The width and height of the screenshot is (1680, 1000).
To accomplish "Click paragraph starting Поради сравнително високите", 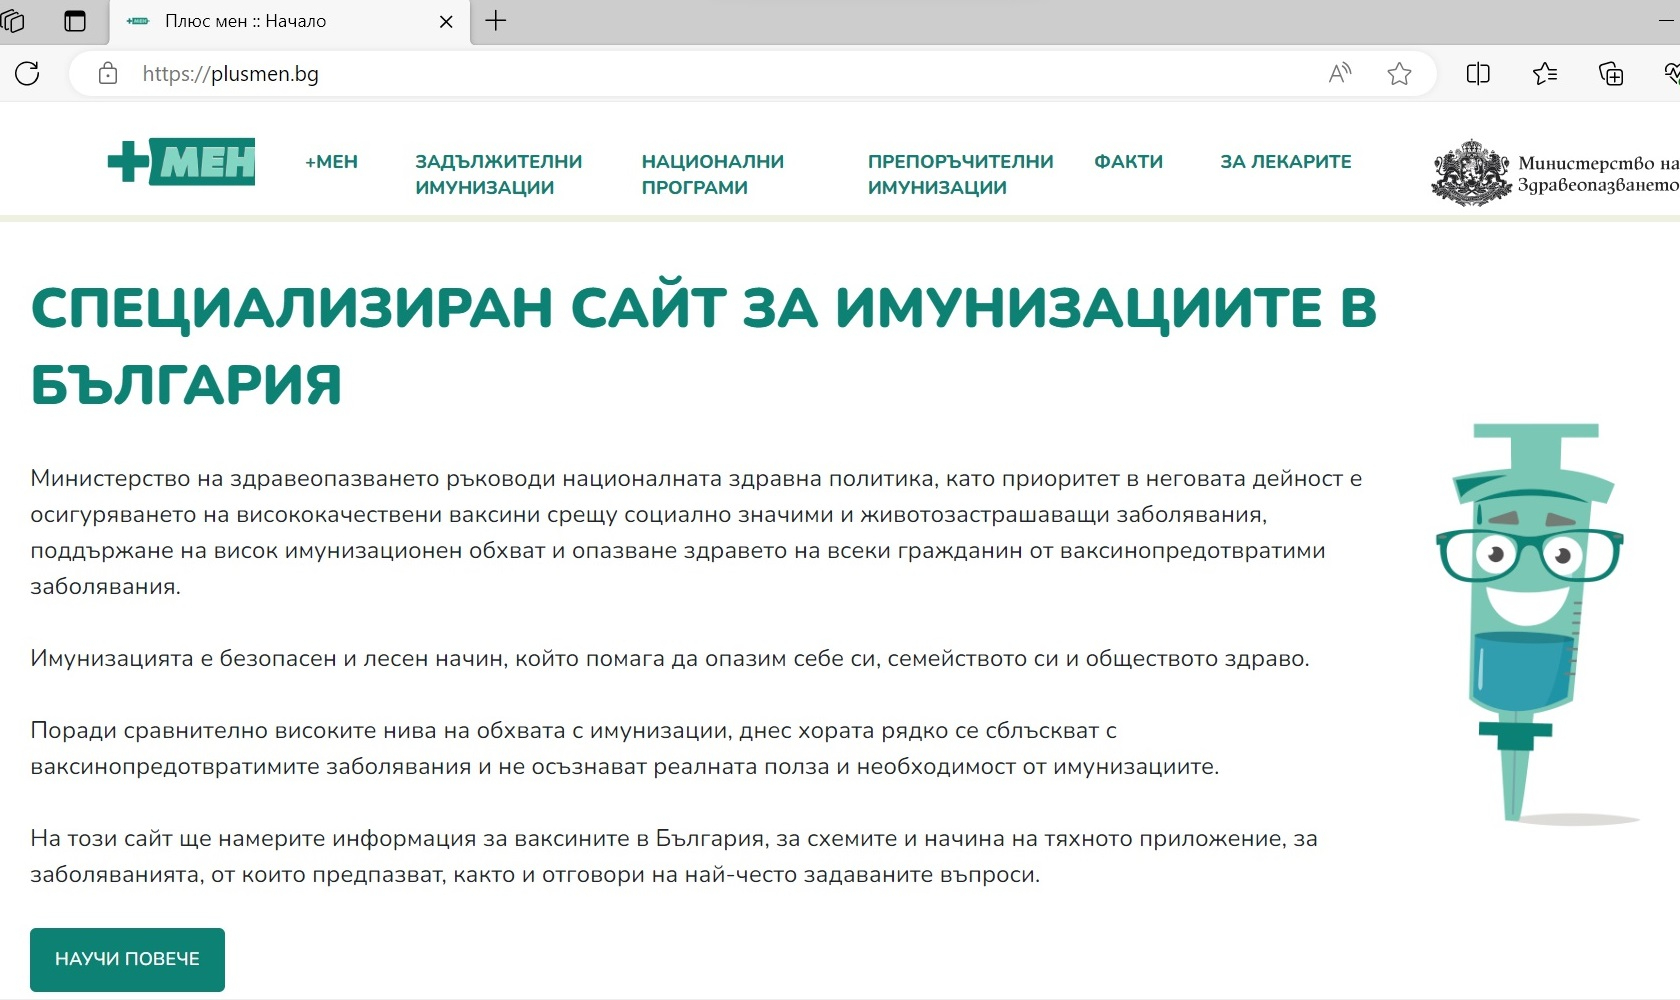I will coord(624,748).
